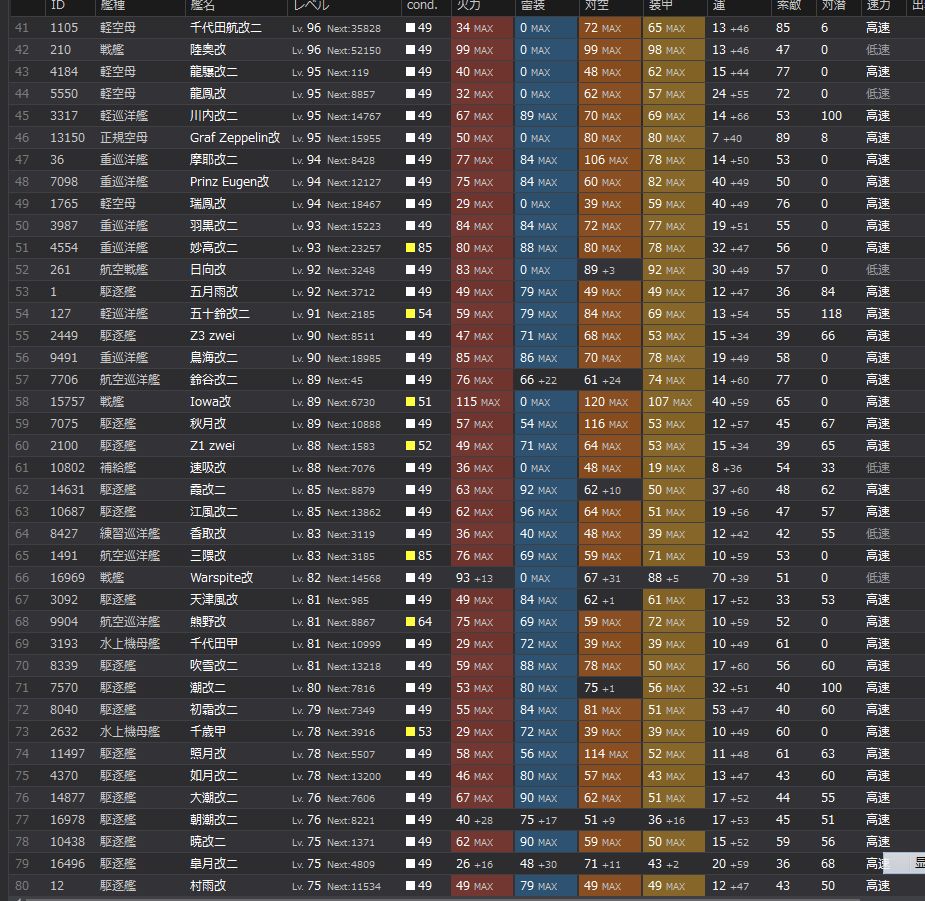Click yellow condition icon for 三隈改
This screenshot has width=925, height=901.
click(x=411, y=556)
